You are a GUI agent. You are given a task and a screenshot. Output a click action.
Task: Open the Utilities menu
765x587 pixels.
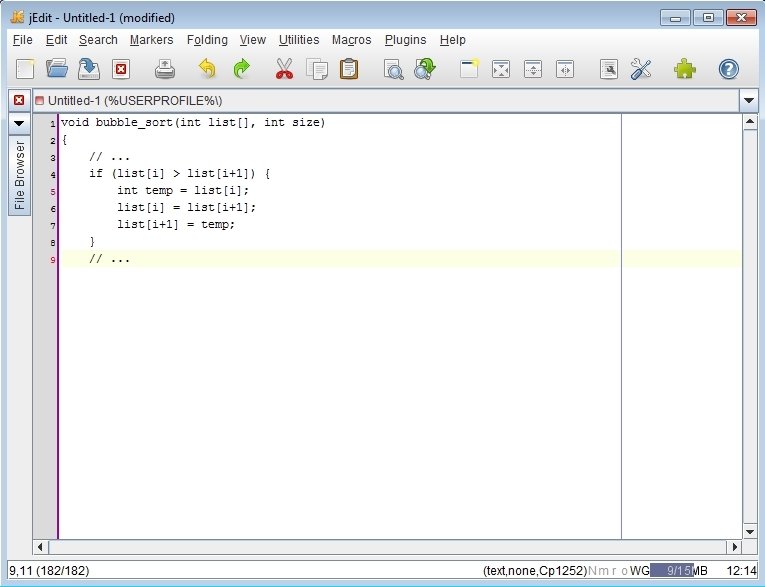tap(299, 40)
